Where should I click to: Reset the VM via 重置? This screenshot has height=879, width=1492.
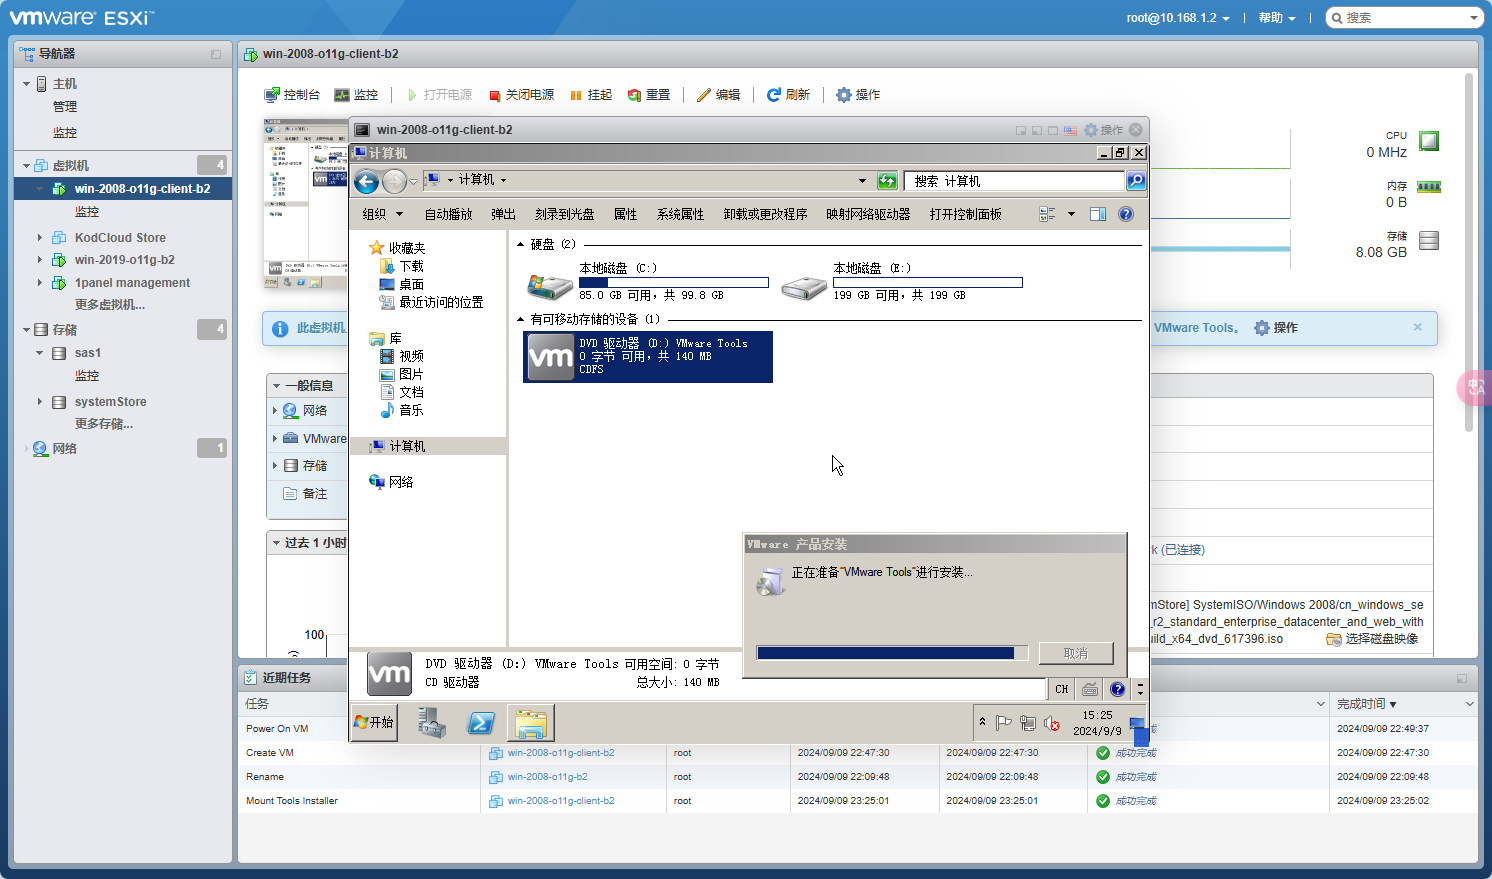[x=649, y=95]
